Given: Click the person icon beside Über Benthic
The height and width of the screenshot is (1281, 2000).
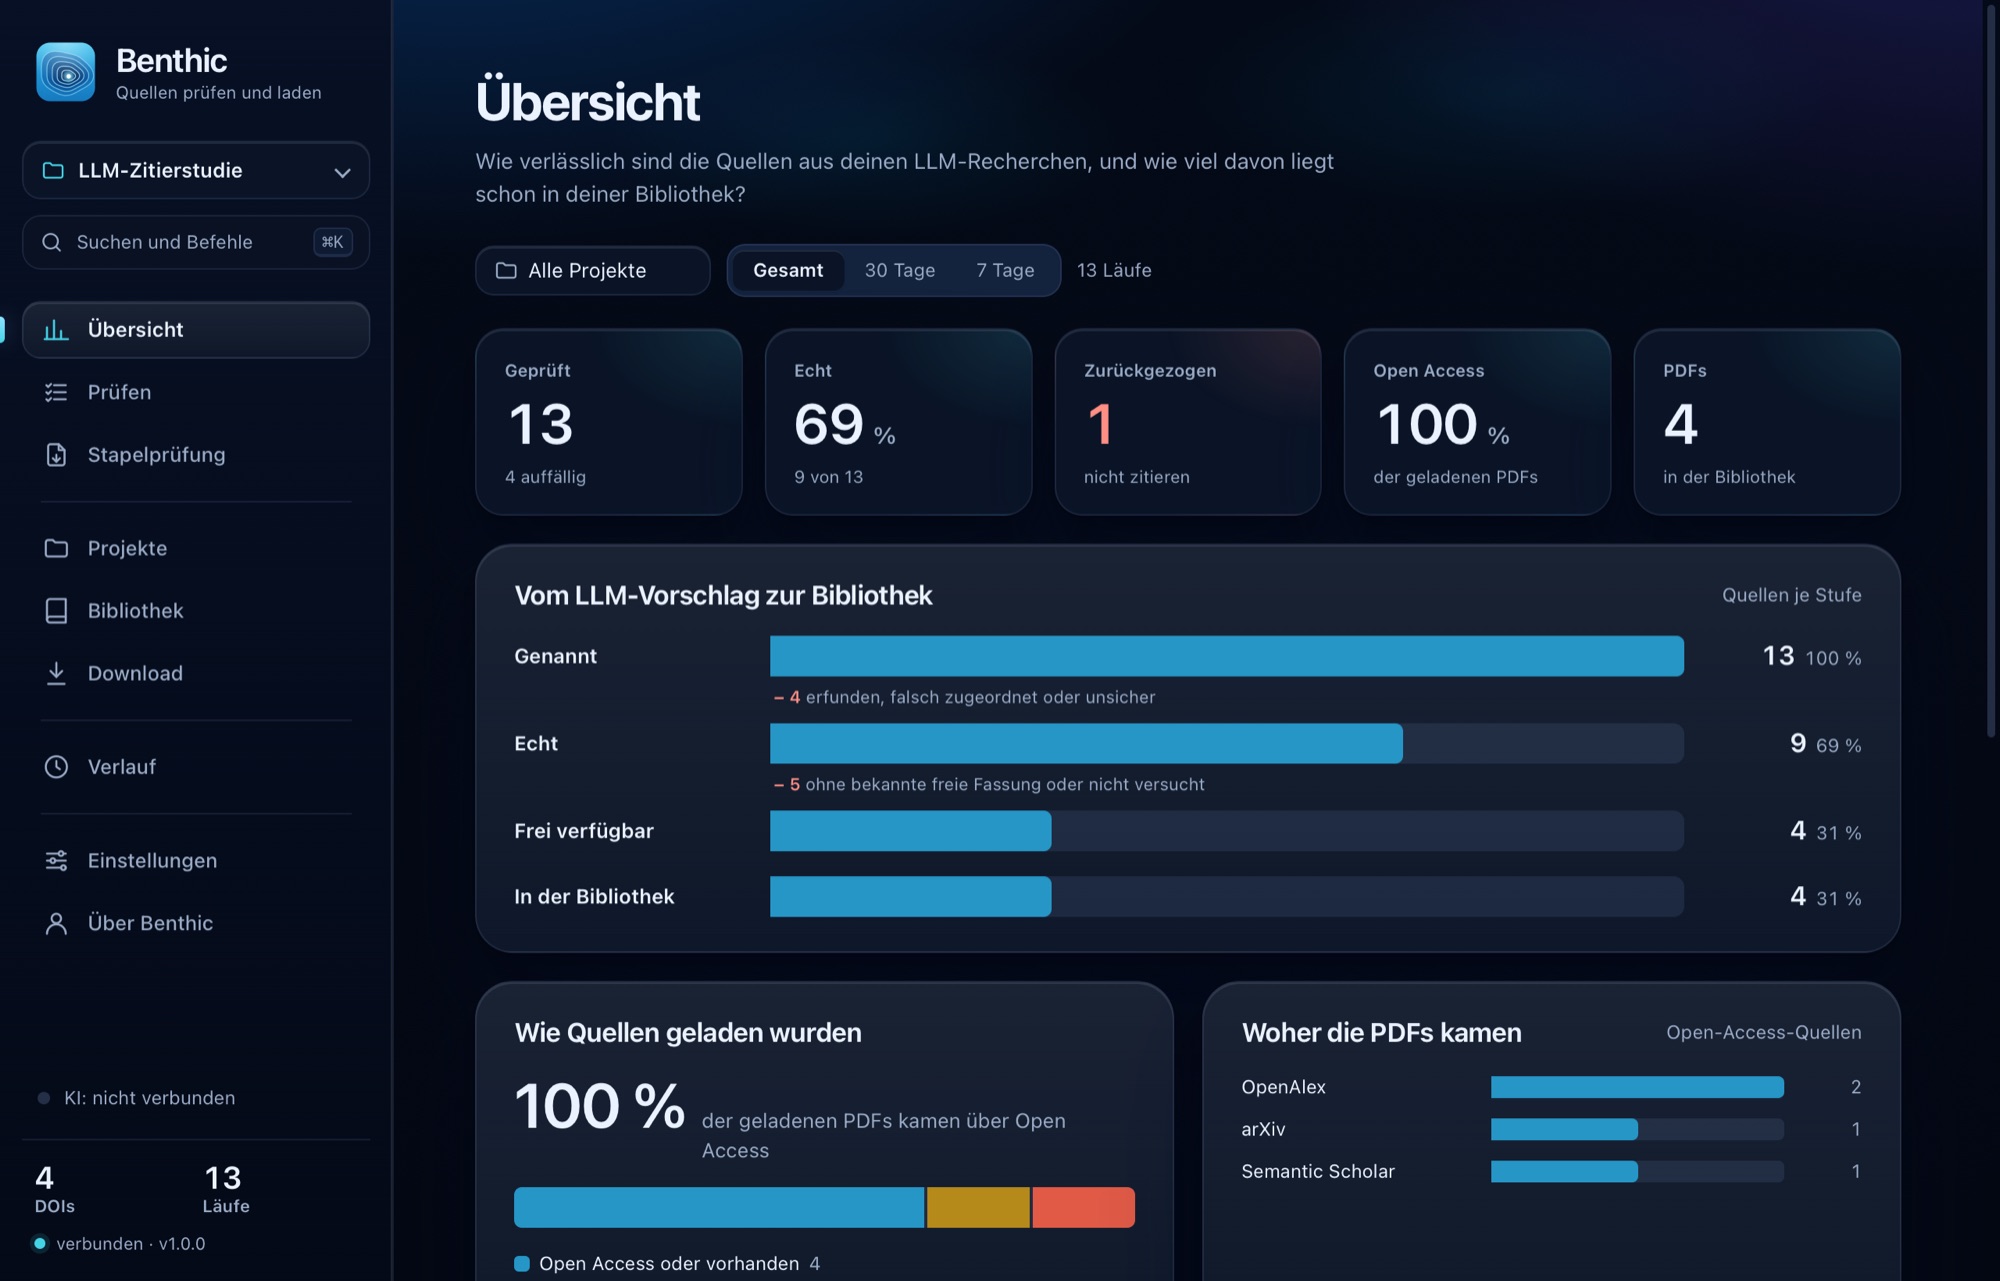Looking at the screenshot, I should 56,923.
